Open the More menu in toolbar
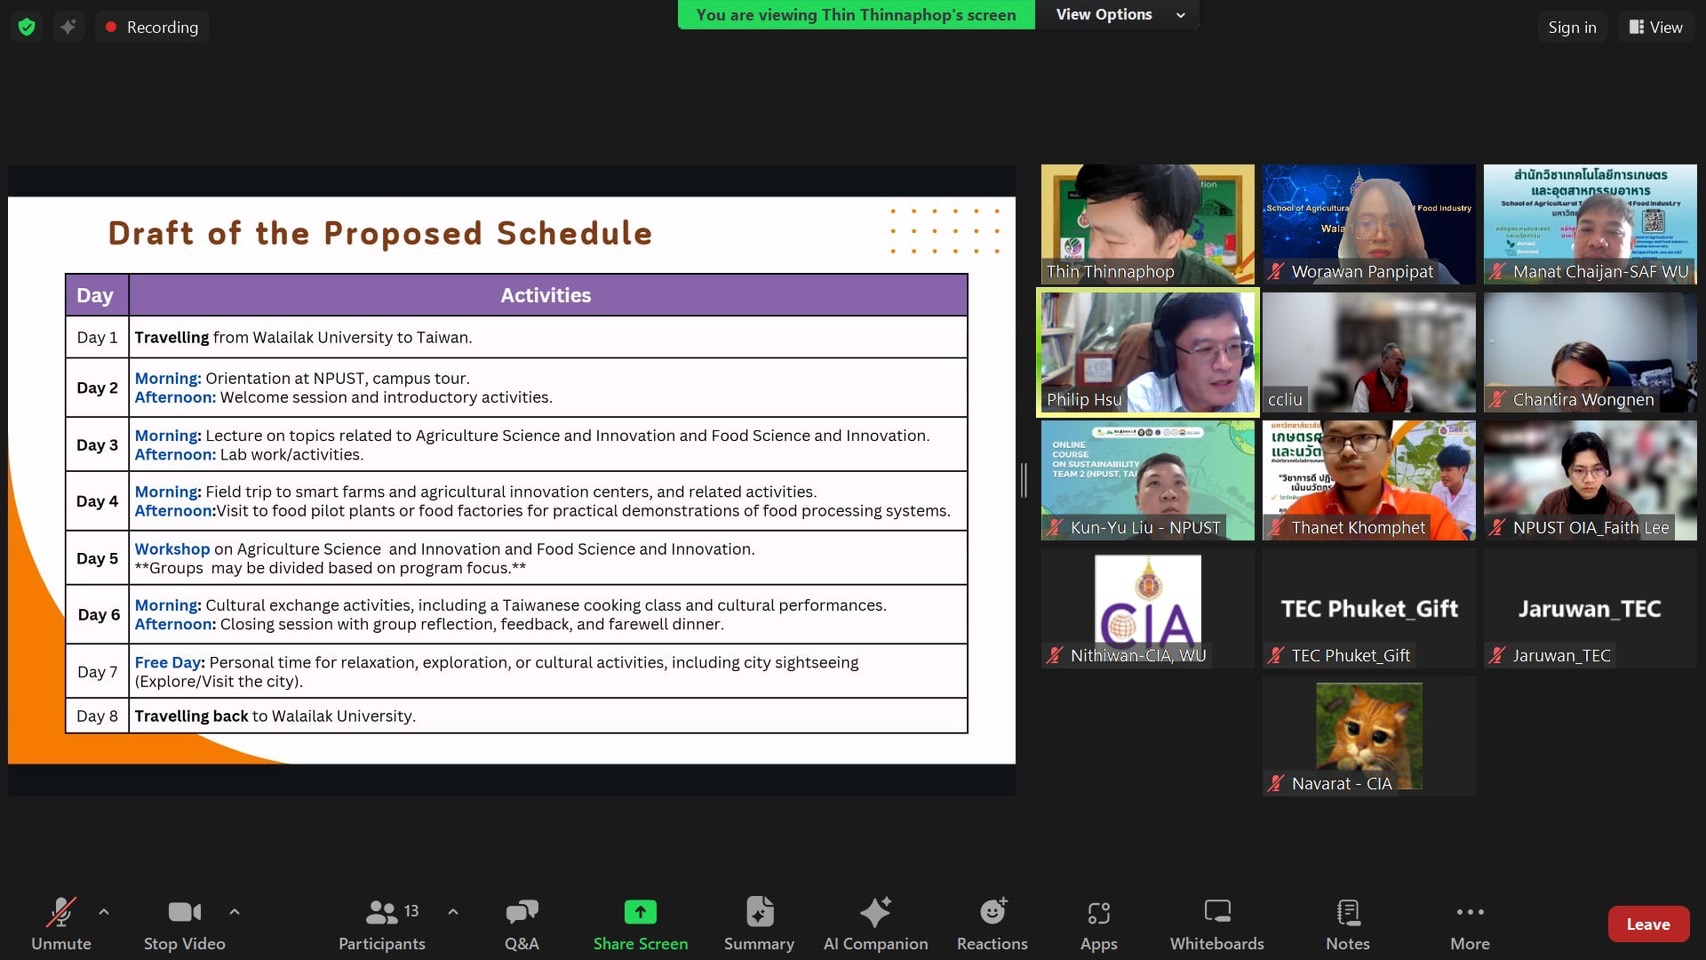Viewport: 1706px width, 960px height. click(x=1469, y=924)
